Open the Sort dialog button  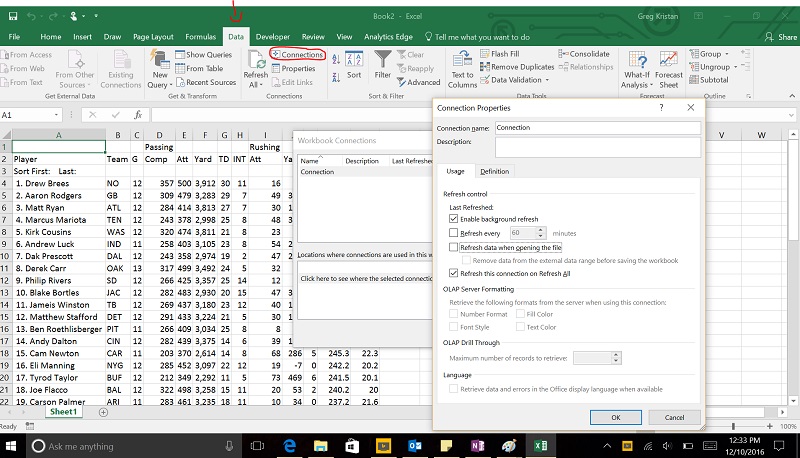[x=354, y=65]
